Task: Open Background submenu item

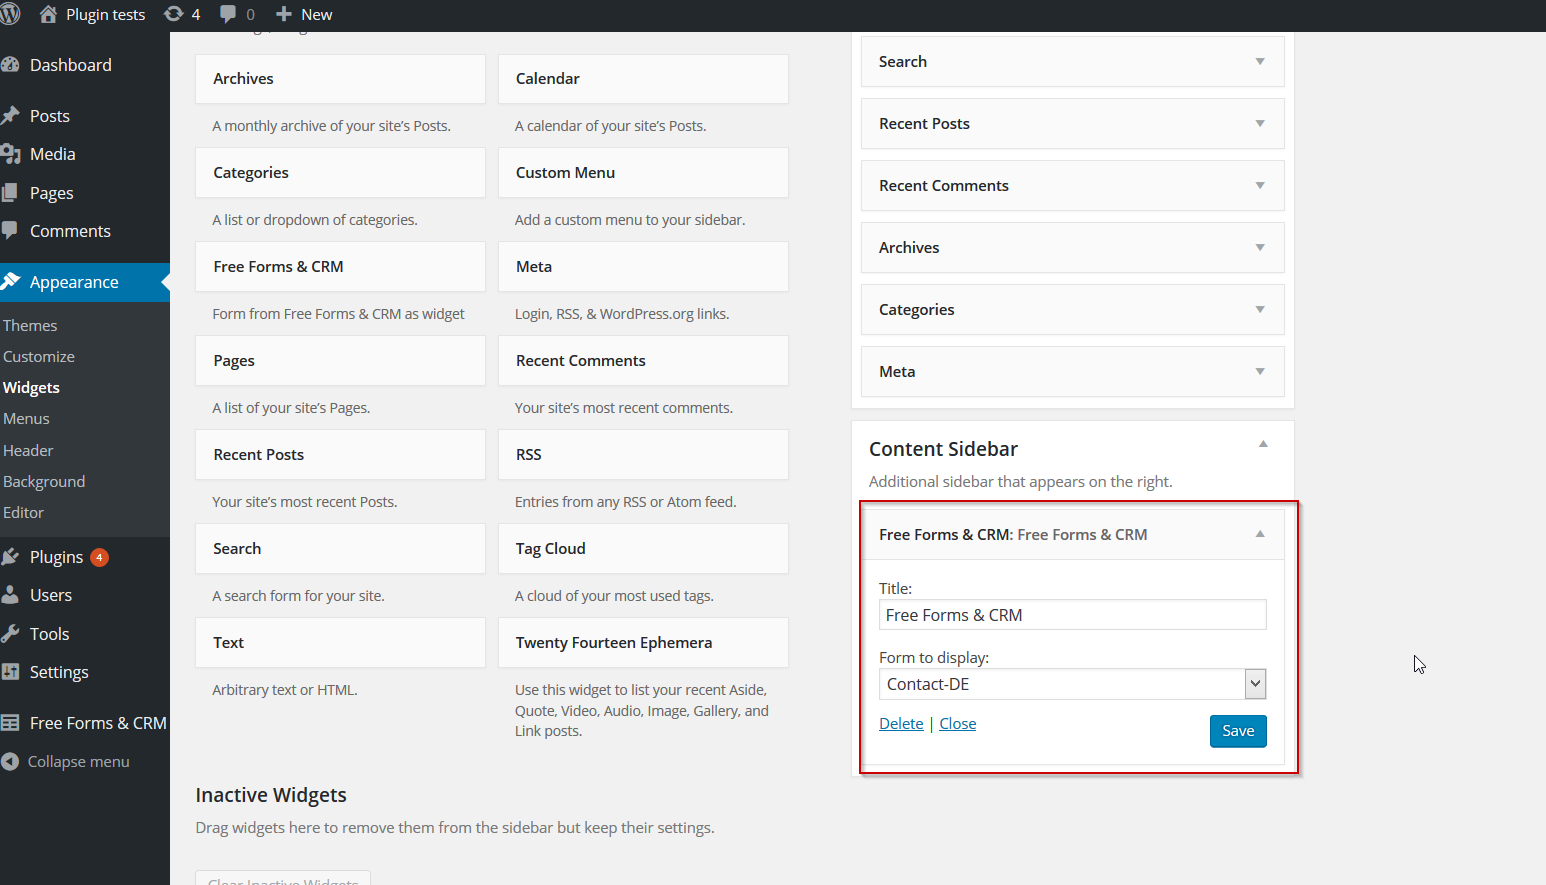Action: coord(44,482)
